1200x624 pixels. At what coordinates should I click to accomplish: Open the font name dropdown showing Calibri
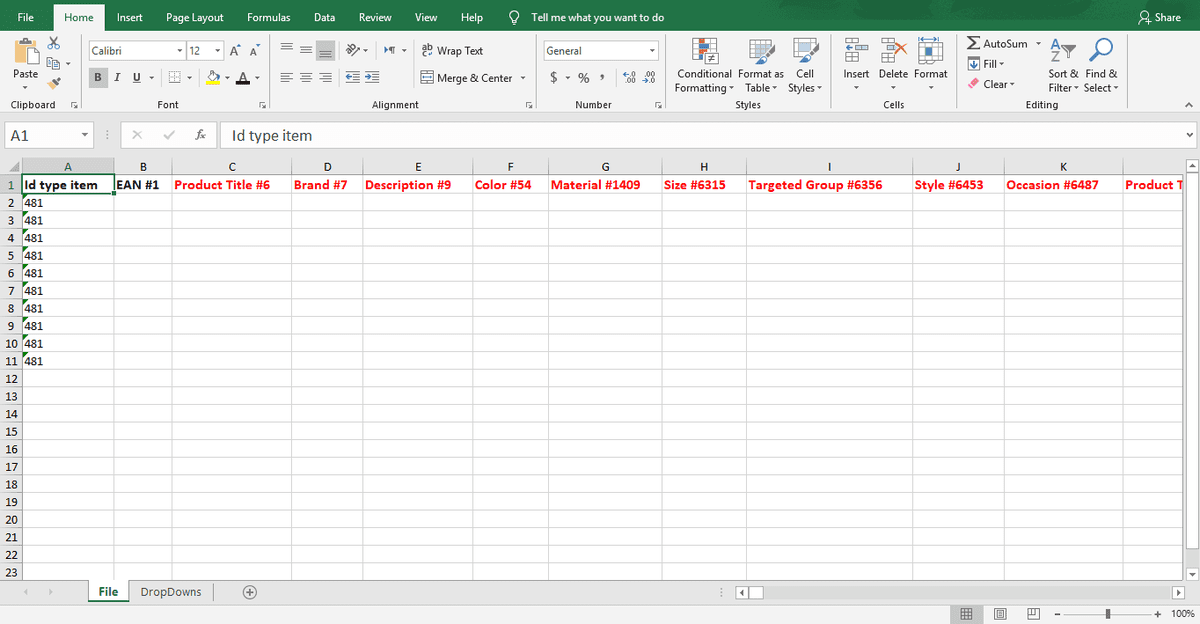click(179, 51)
